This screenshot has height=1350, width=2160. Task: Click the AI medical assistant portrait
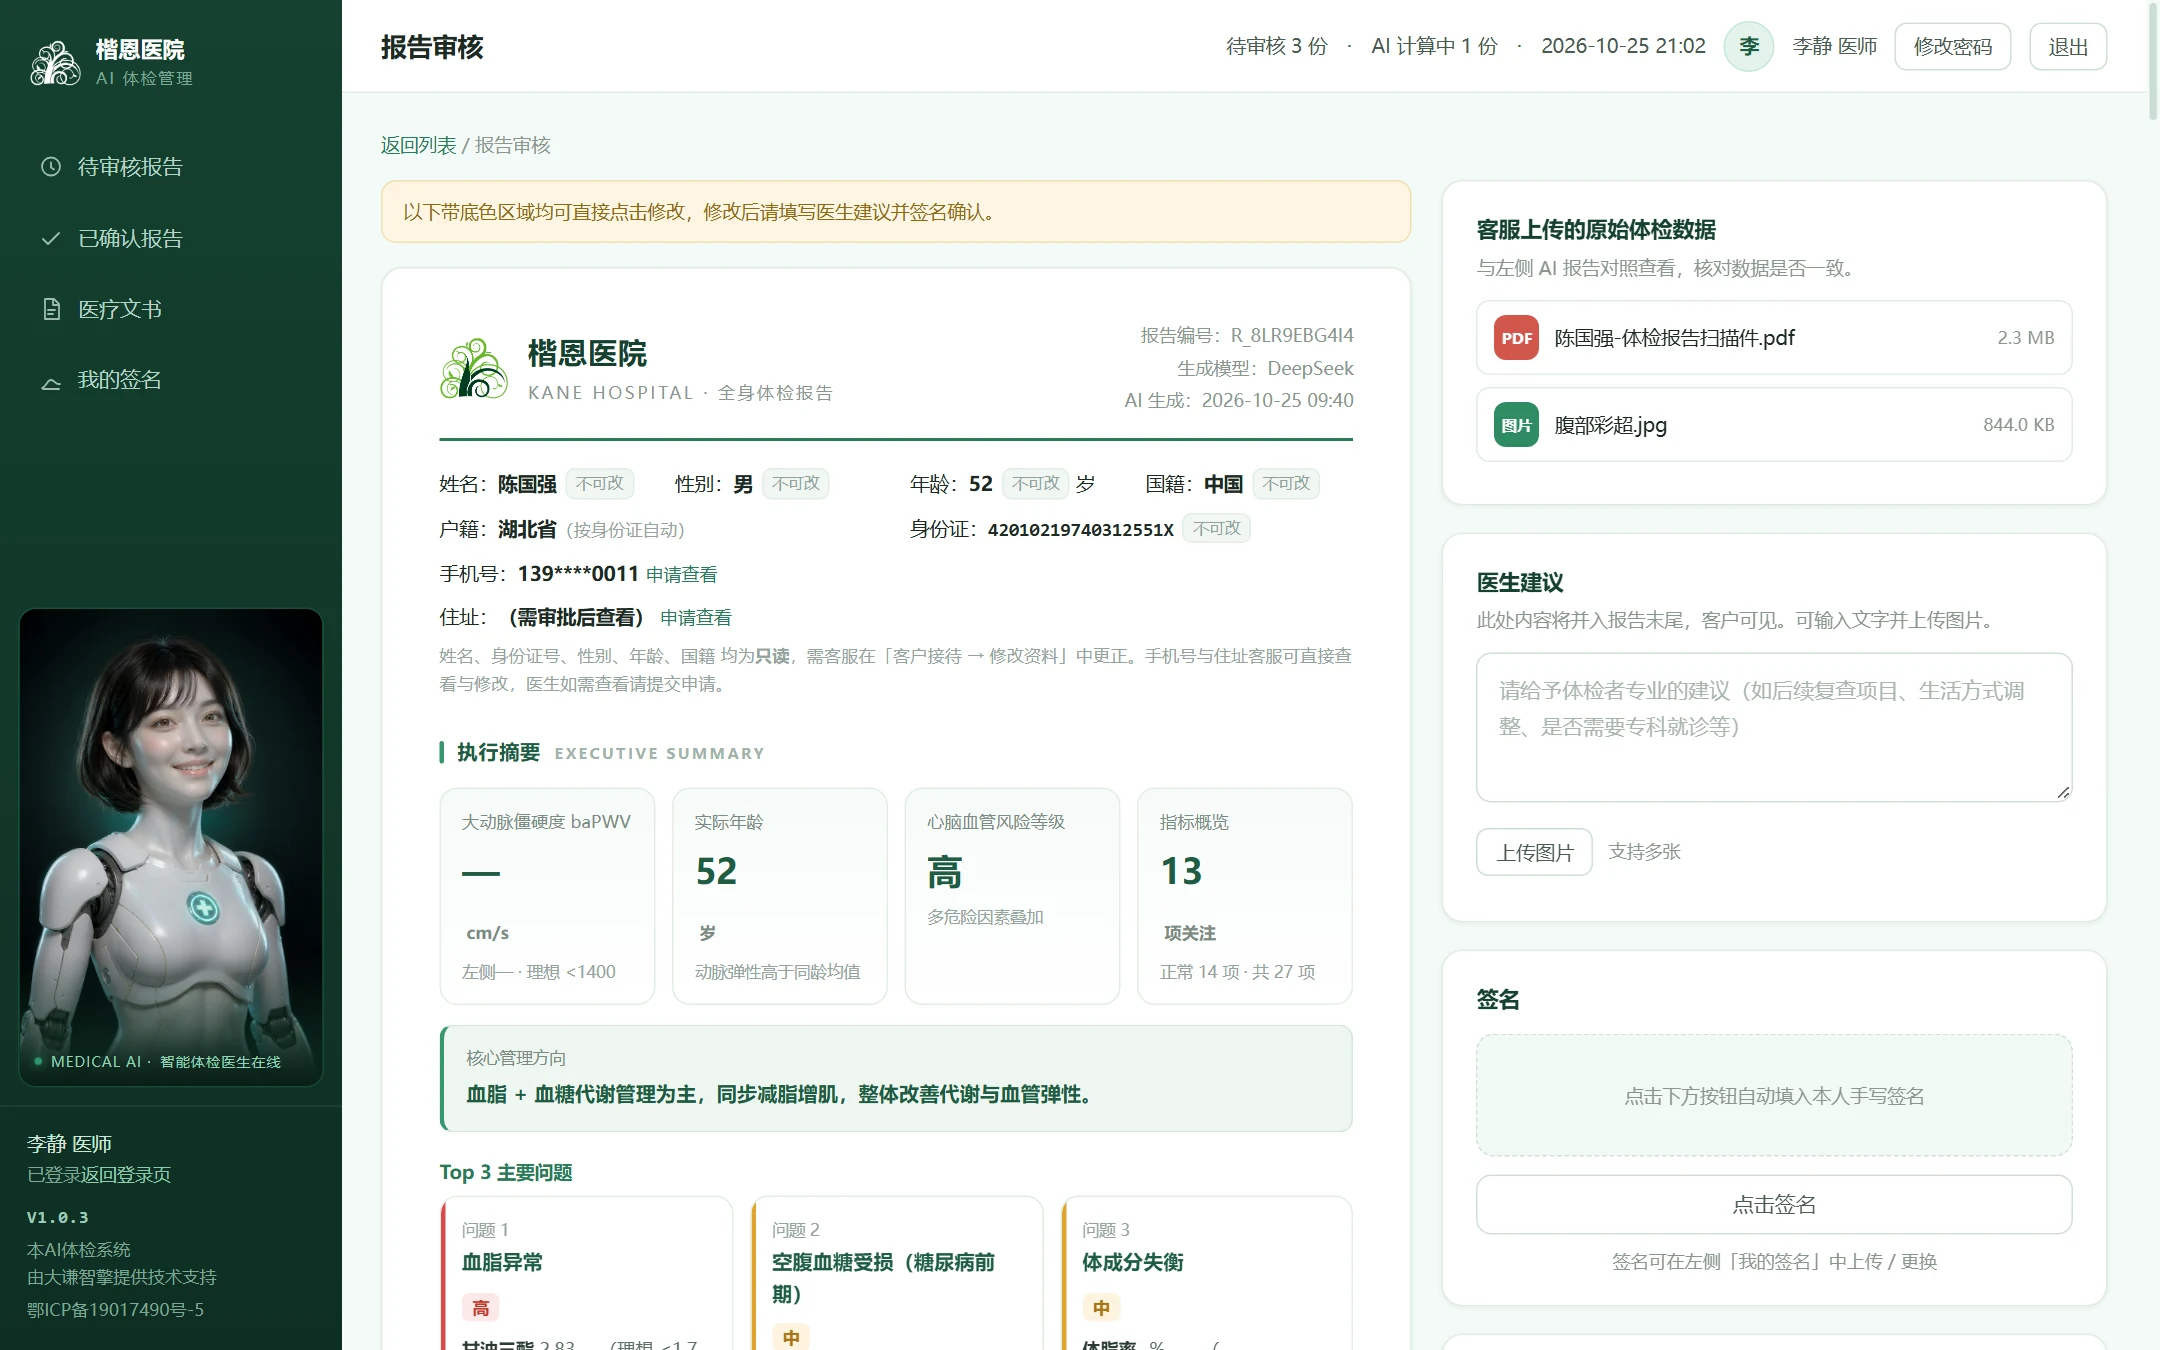pyautogui.click(x=171, y=847)
